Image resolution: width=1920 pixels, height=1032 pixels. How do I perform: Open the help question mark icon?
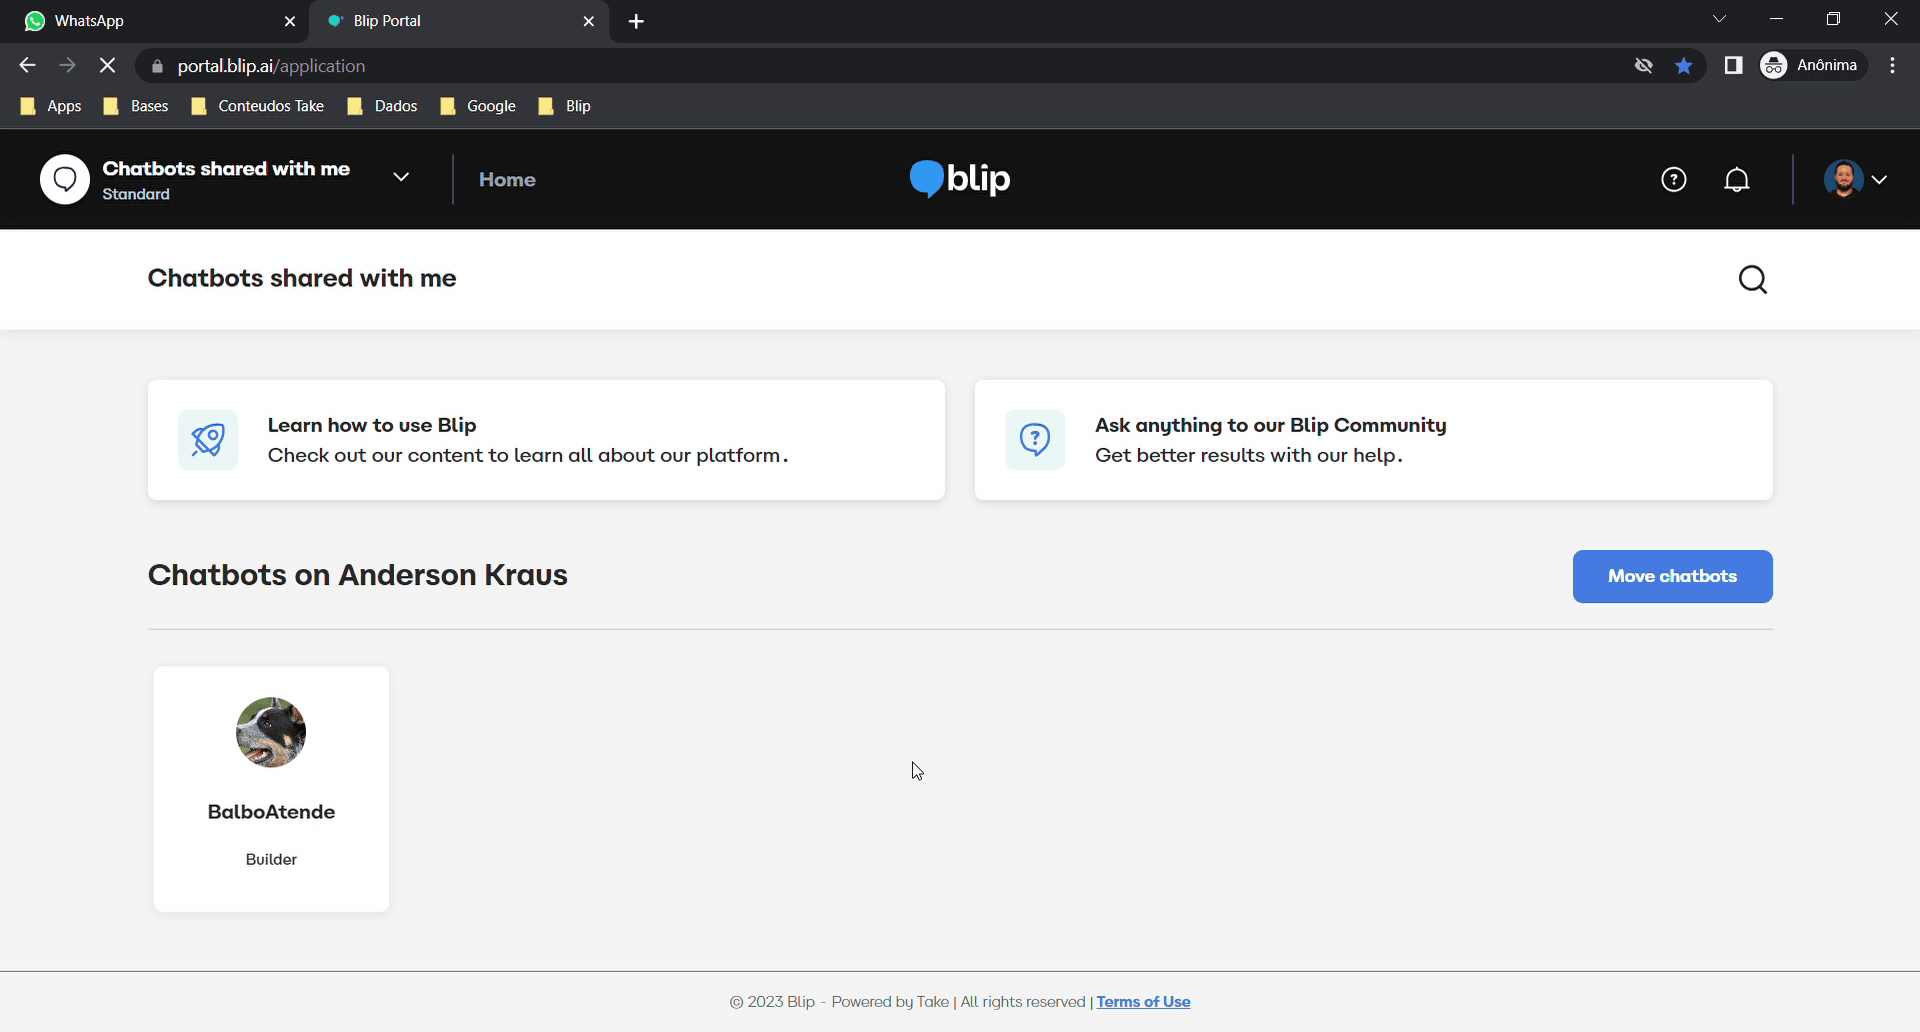(1673, 180)
